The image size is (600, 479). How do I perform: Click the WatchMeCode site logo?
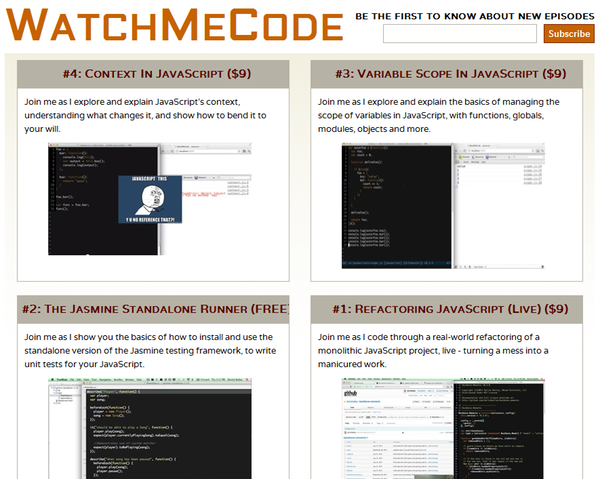point(174,25)
